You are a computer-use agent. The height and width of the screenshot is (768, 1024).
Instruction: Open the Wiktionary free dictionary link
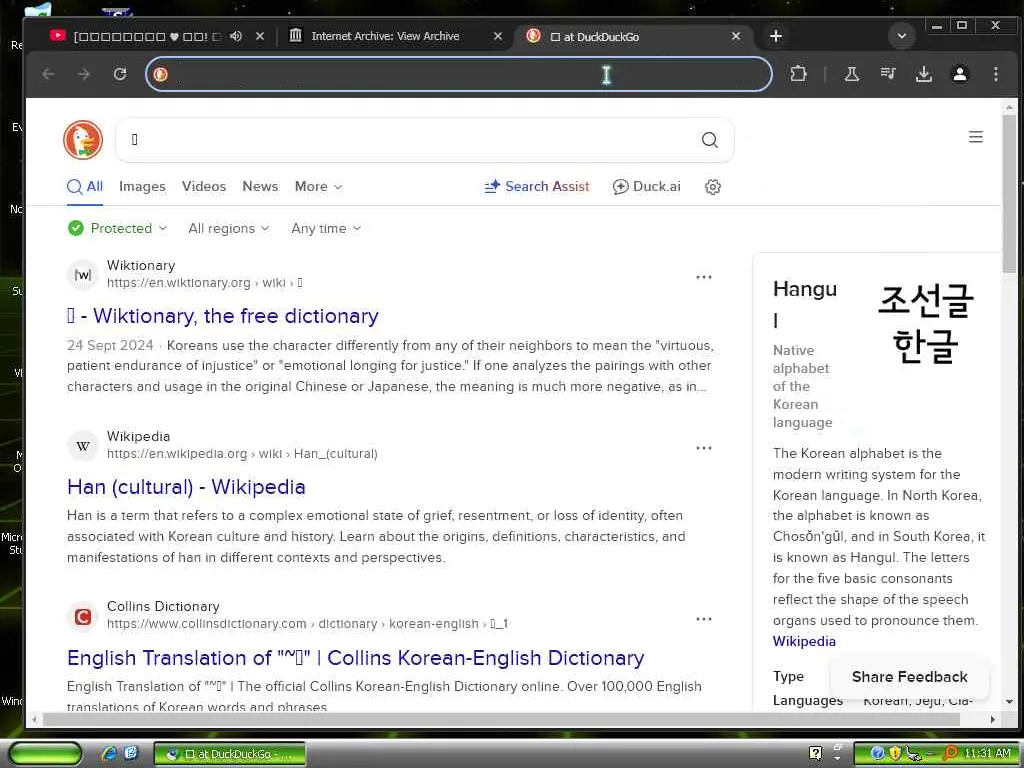[x=223, y=316]
